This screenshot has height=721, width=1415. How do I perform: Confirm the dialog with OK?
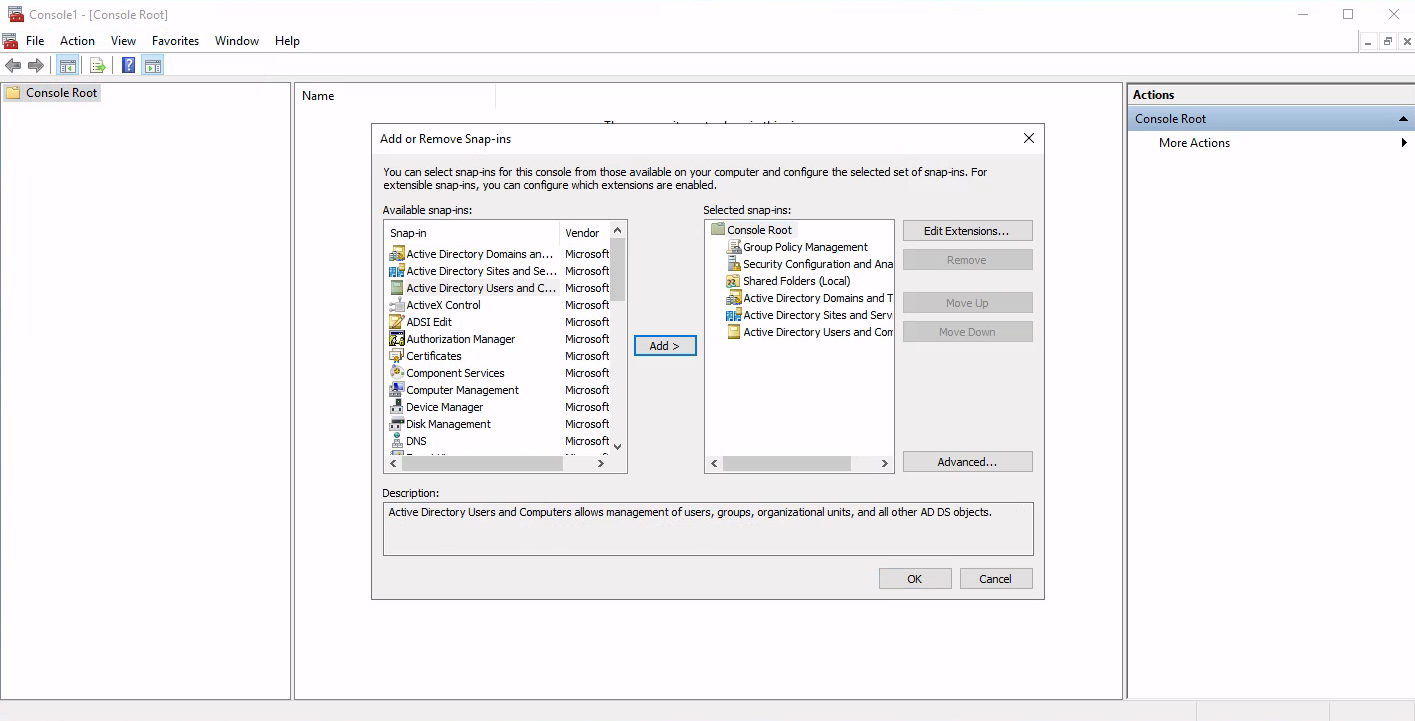[915, 579]
